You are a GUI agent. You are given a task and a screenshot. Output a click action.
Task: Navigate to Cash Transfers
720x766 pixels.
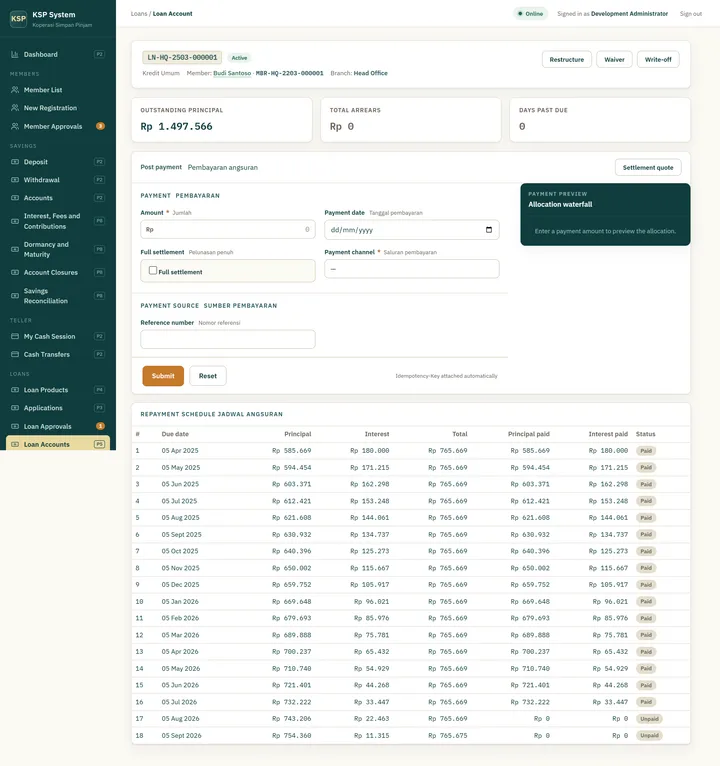pos(58,355)
